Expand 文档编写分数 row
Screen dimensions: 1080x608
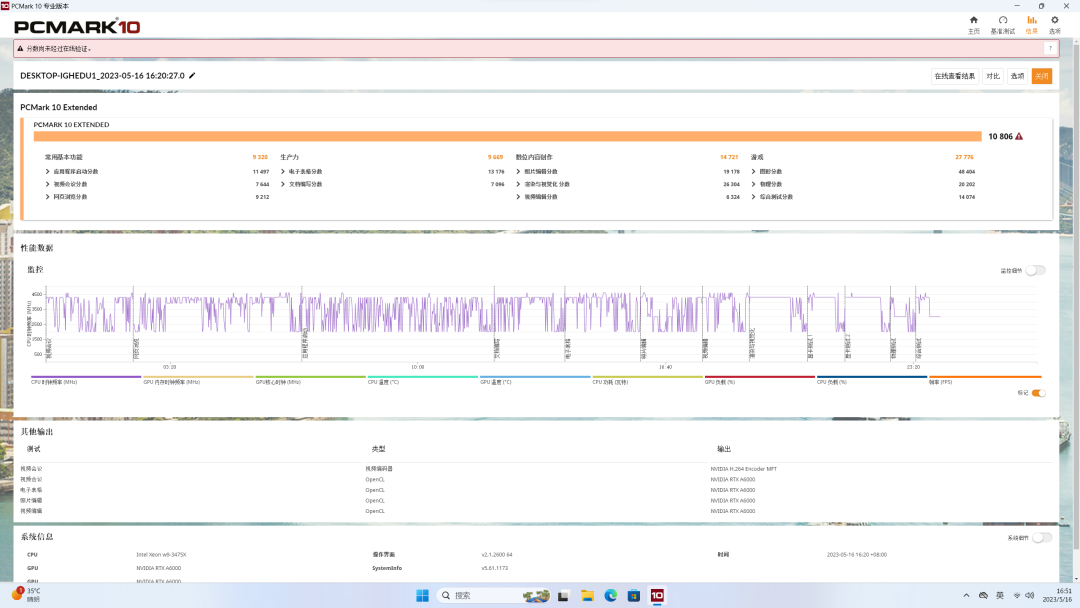click(x=283, y=185)
